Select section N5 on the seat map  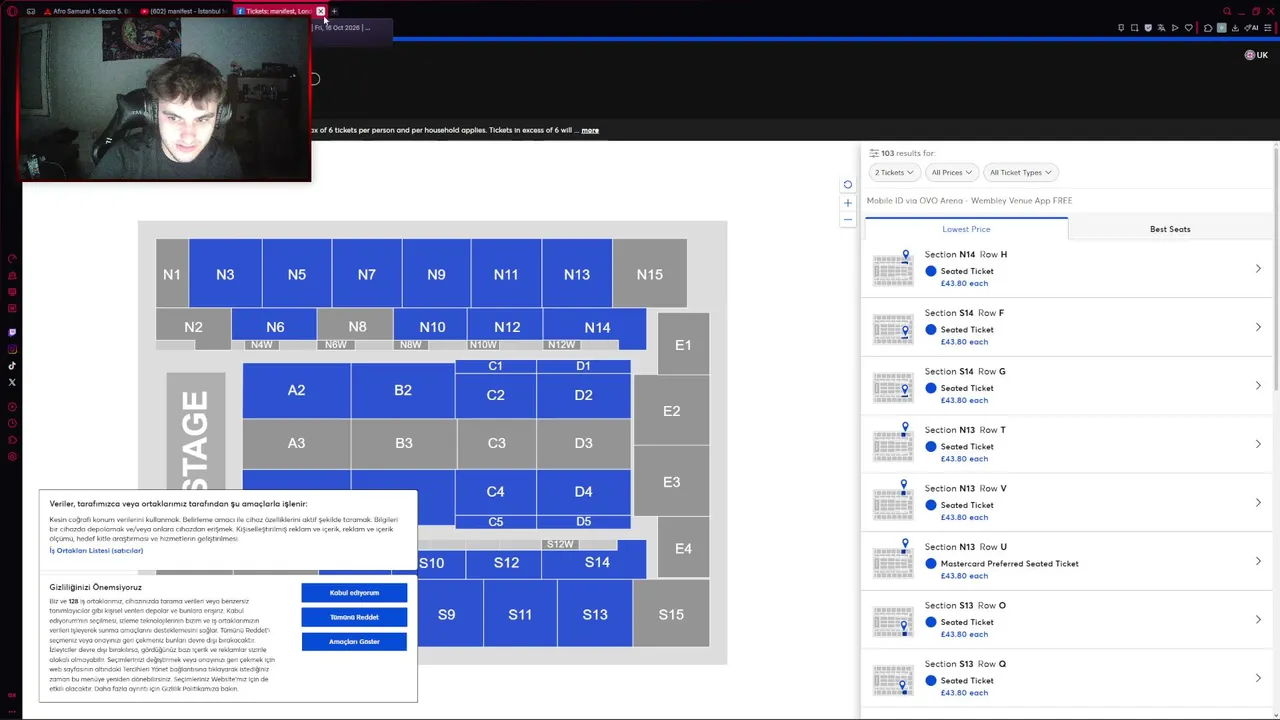click(x=297, y=274)
